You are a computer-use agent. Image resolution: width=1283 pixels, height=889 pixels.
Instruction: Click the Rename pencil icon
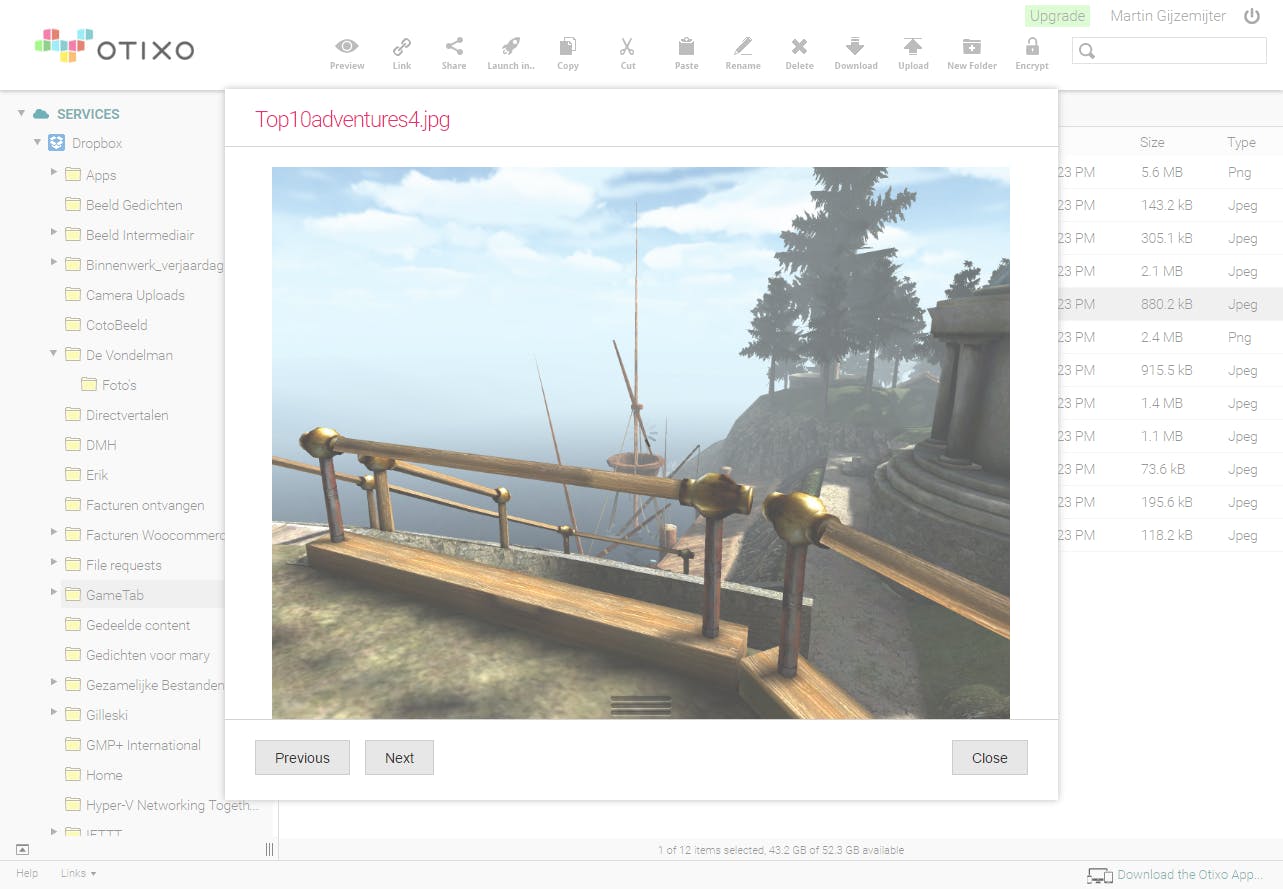743,46
